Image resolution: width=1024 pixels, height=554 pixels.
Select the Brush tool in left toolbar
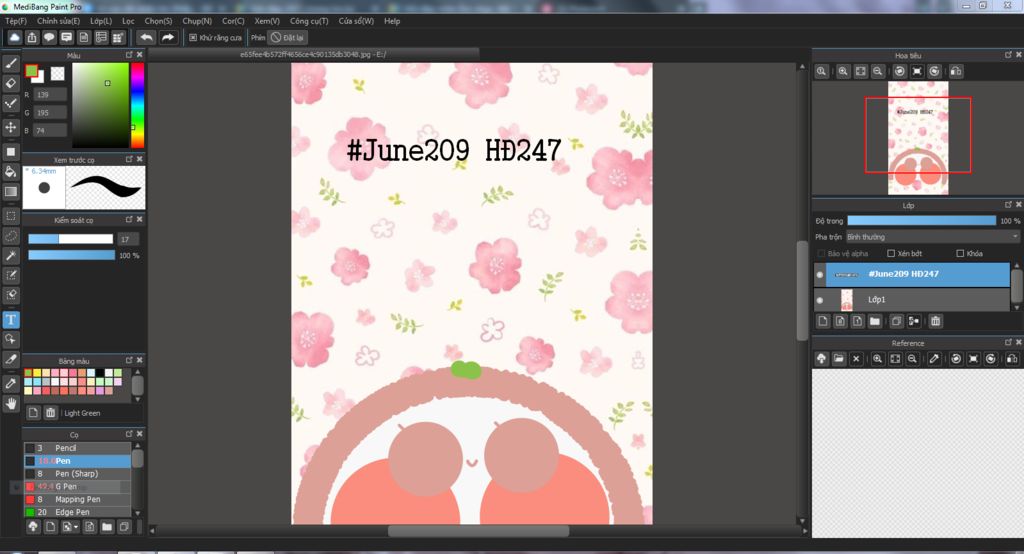(x=10, y=63)
